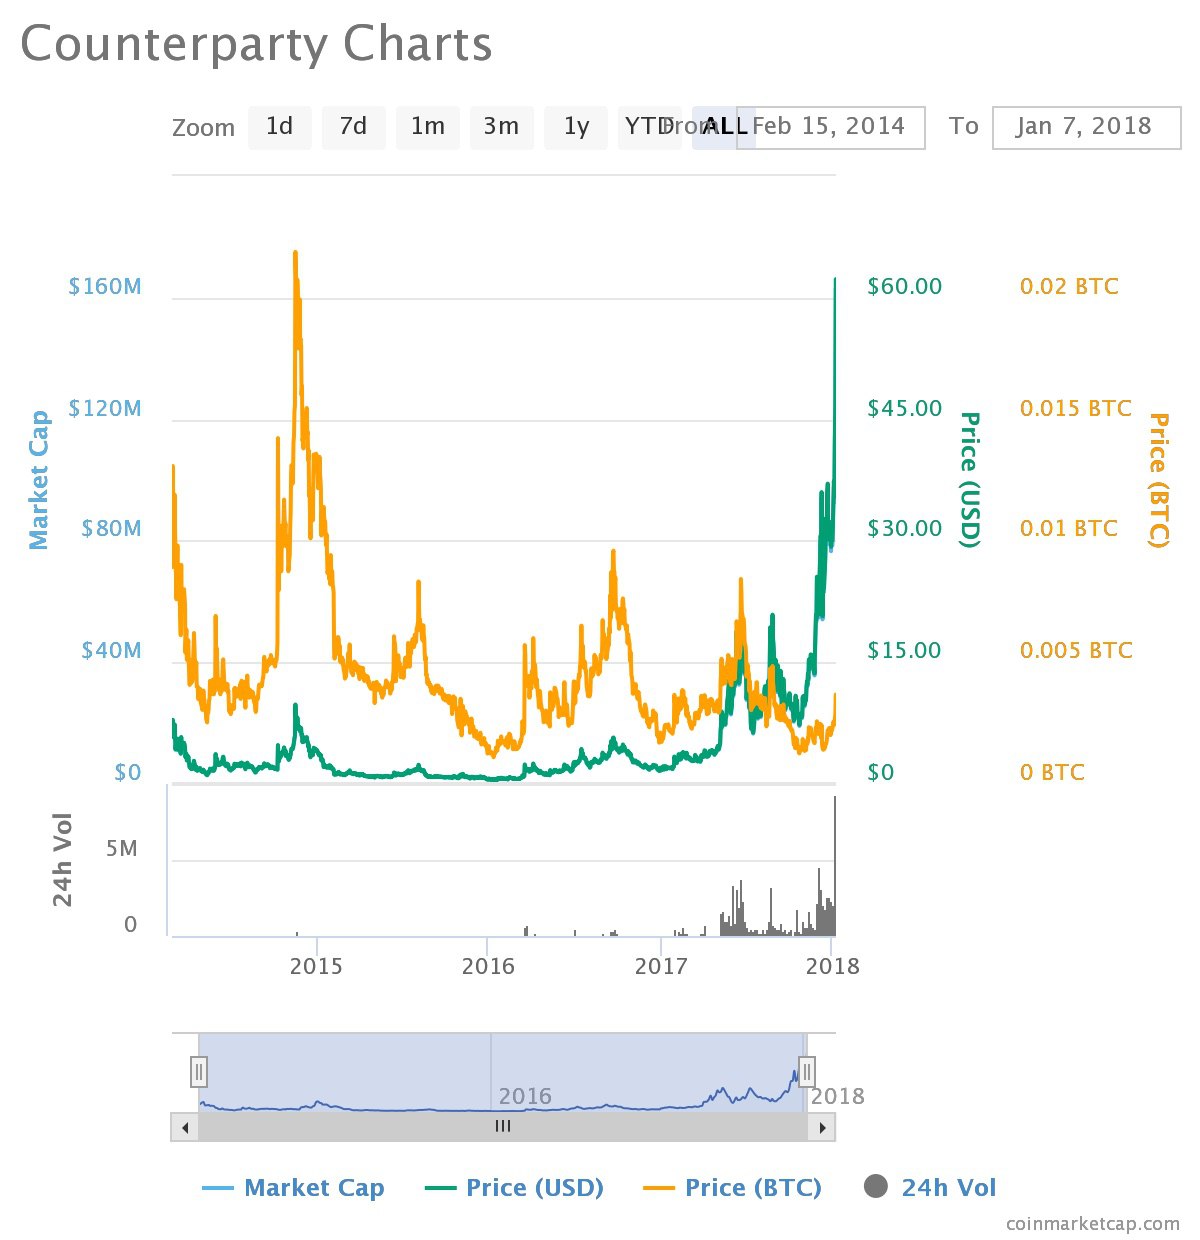Click the vertical Price (USD) axis title
The image size is (1200, 1240).
pos(970,480)
